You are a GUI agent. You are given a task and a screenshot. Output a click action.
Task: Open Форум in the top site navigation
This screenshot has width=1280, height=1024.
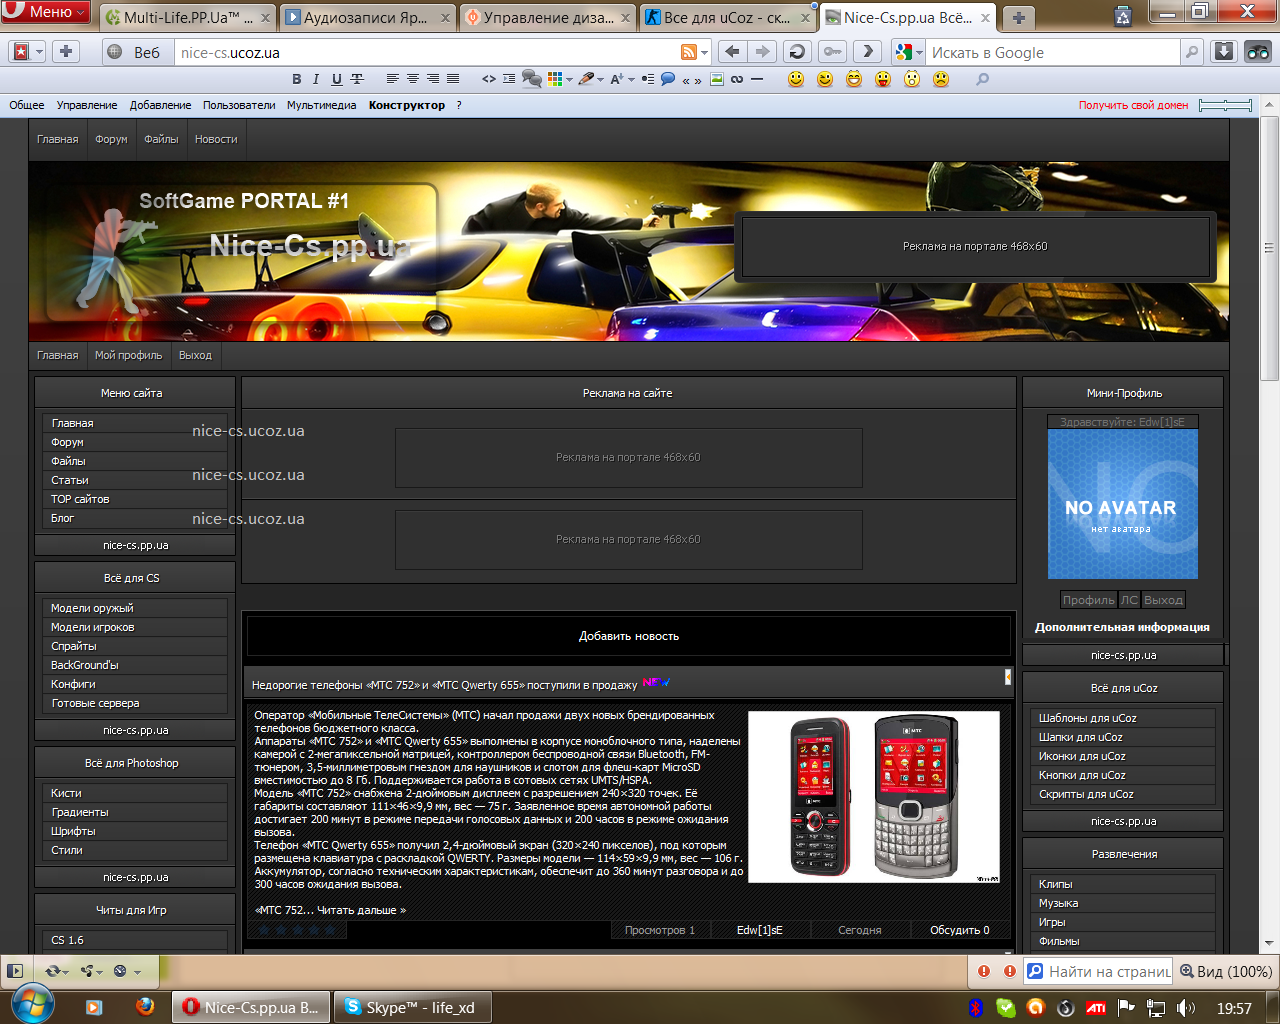pos(111,139)
